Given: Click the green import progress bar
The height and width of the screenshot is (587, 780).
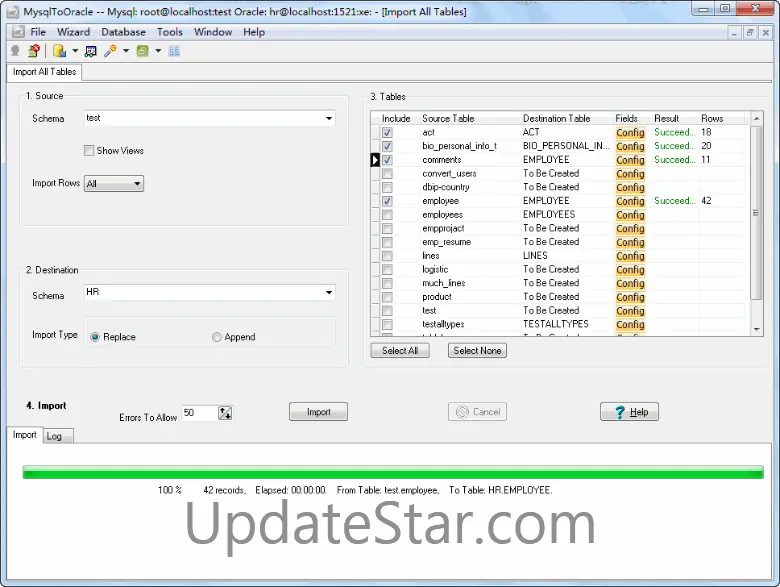Looking at the screenshot, I should [x=393, y=472].
